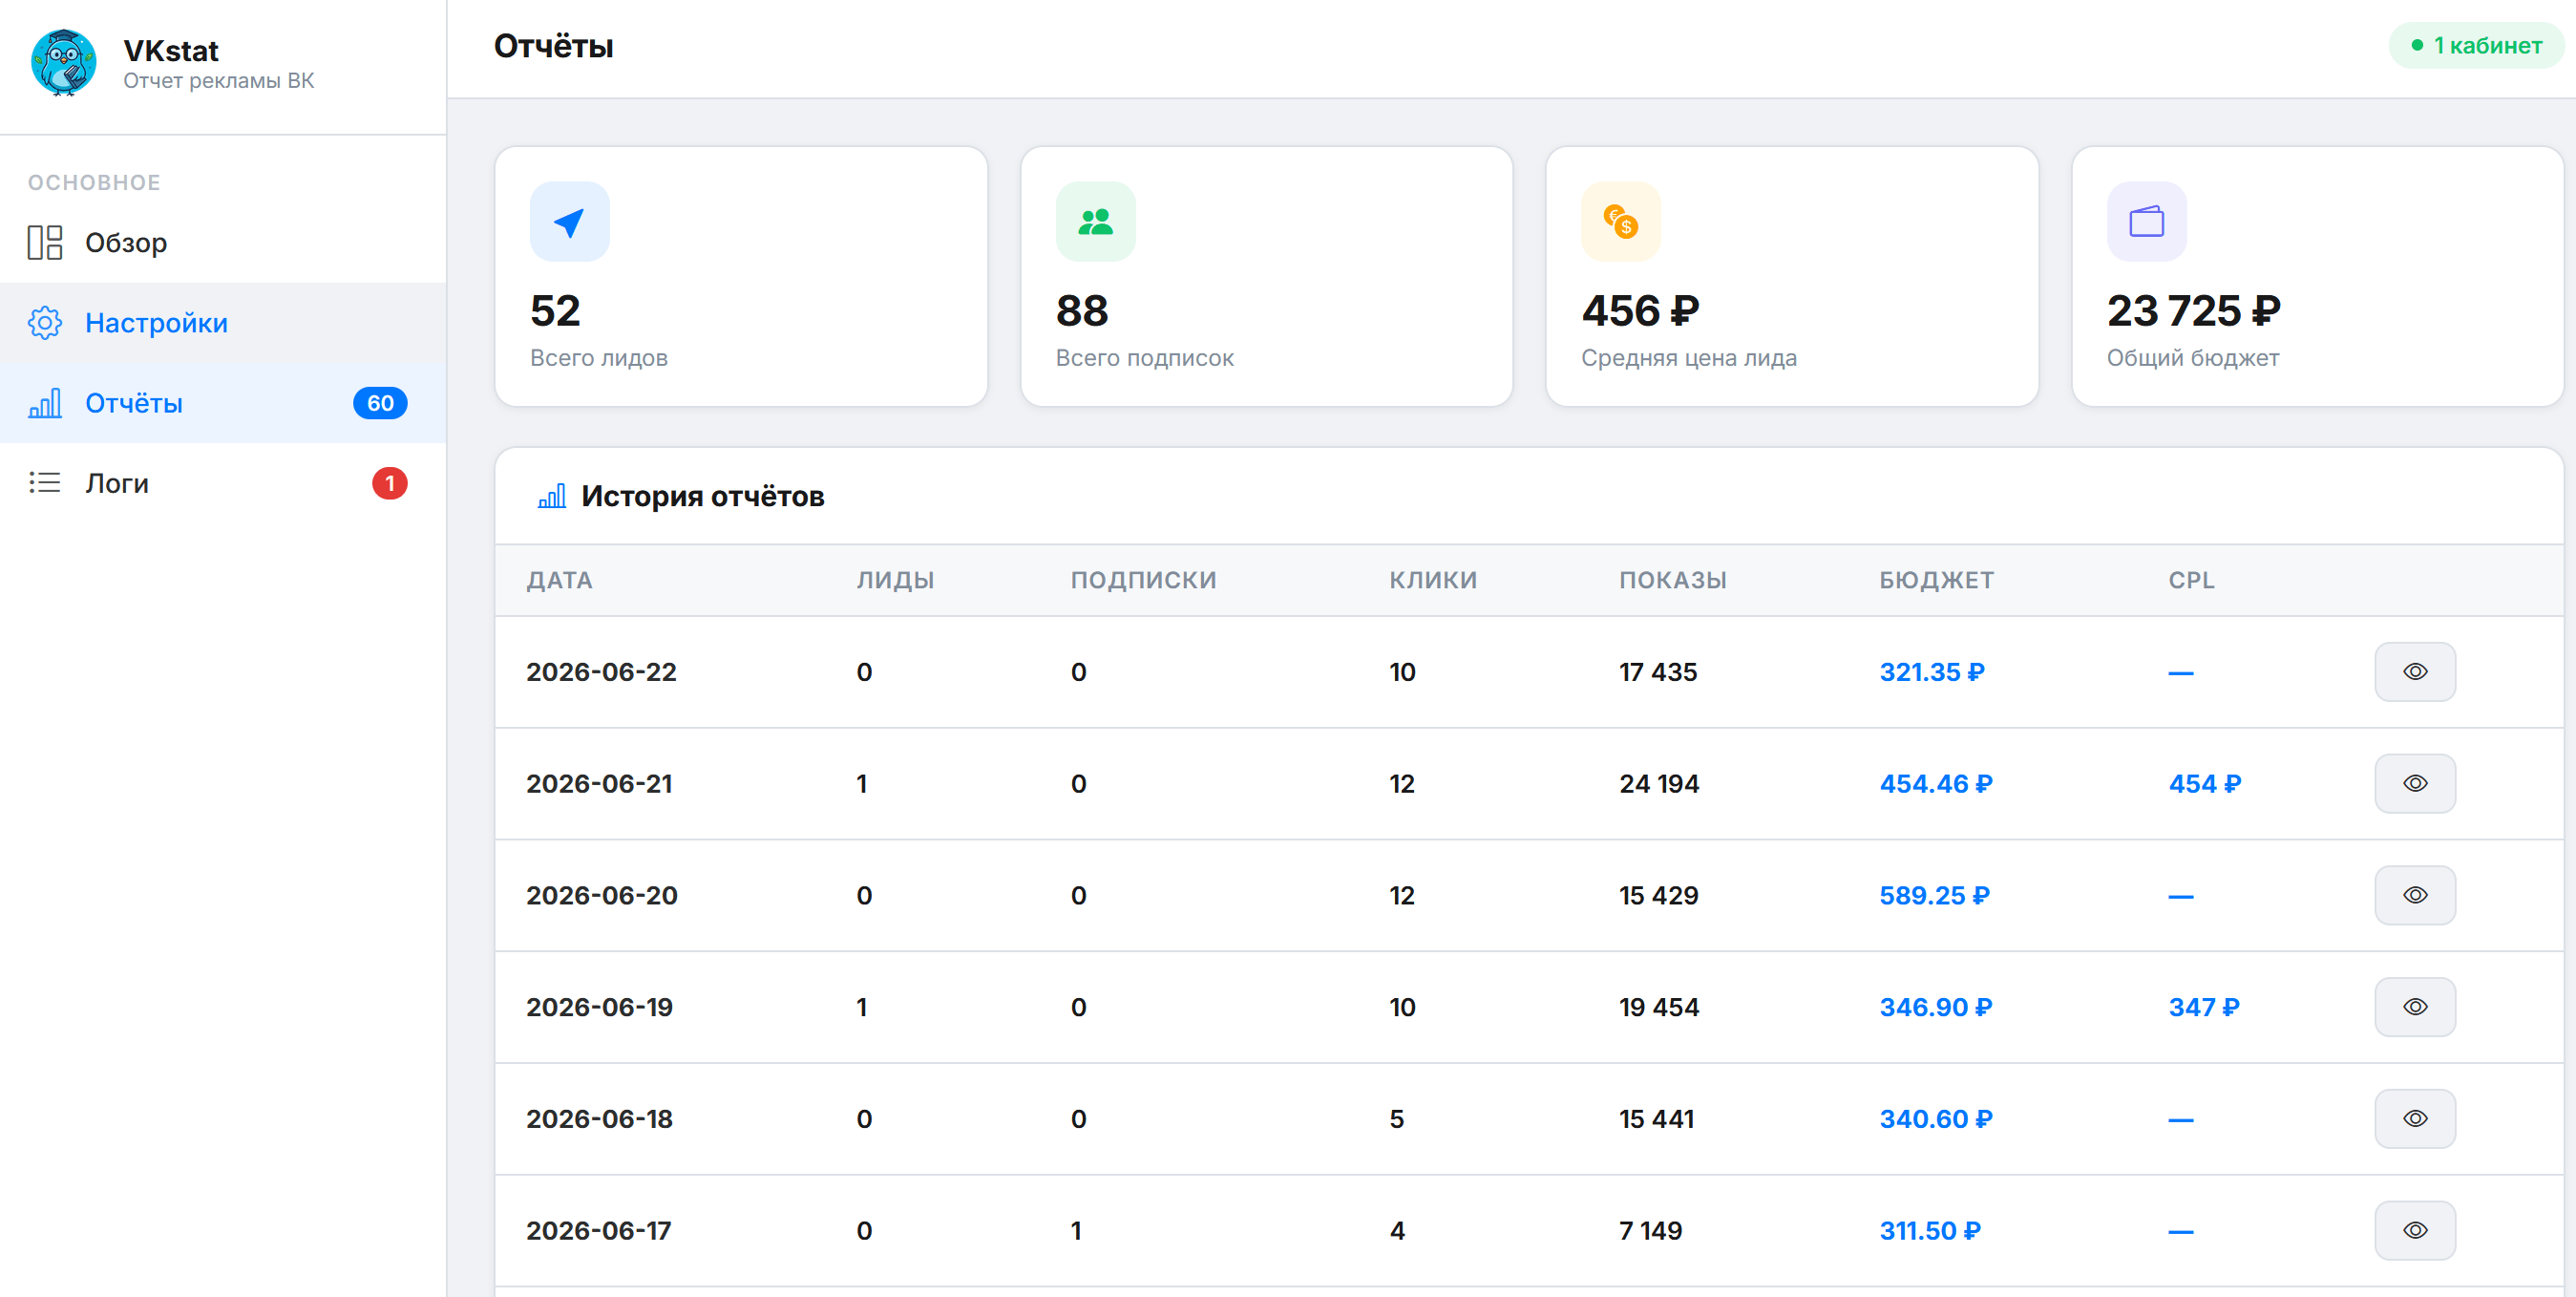Open eye button for 2026-06-21 report

(x=2414, y=784)
